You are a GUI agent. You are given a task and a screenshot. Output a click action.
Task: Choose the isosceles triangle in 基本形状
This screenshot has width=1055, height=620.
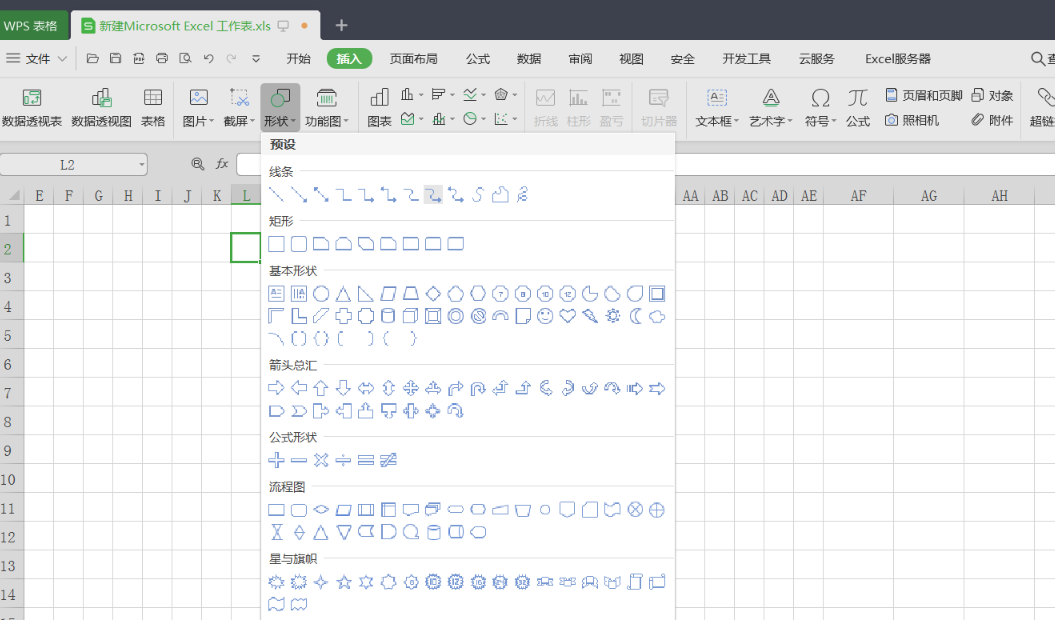tap(343, 294)
